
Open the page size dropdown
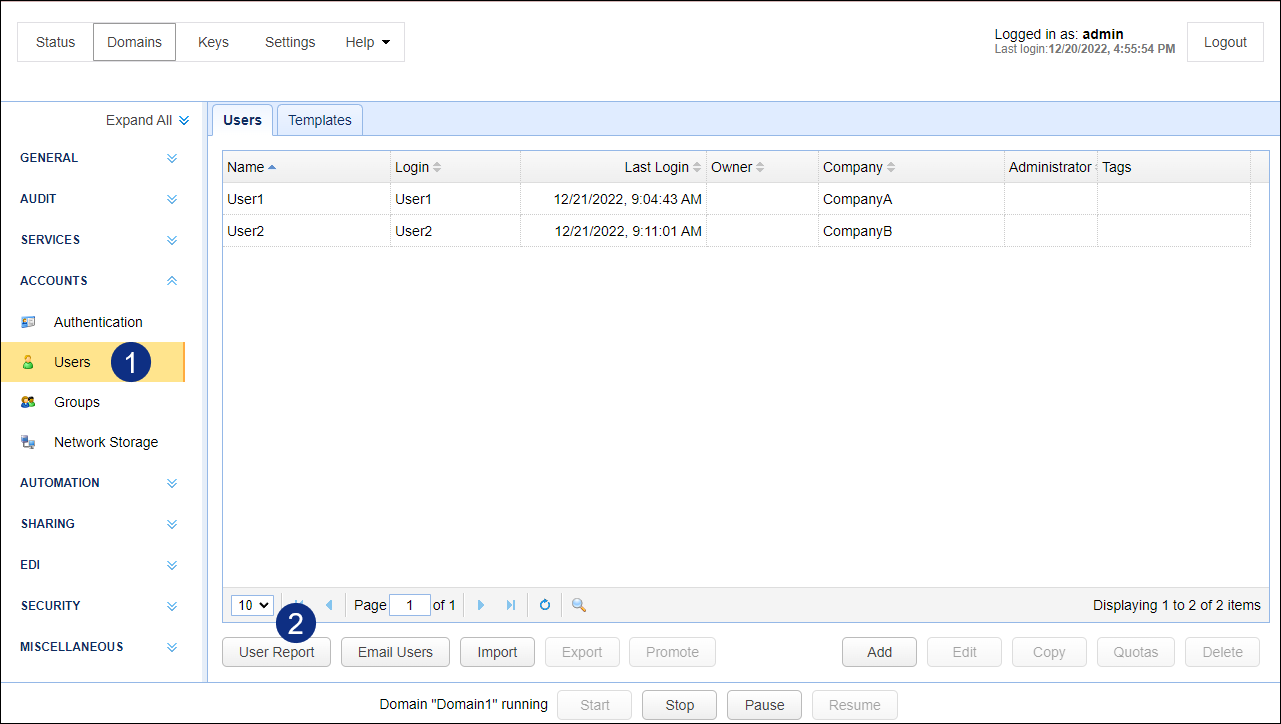[252, 605]
